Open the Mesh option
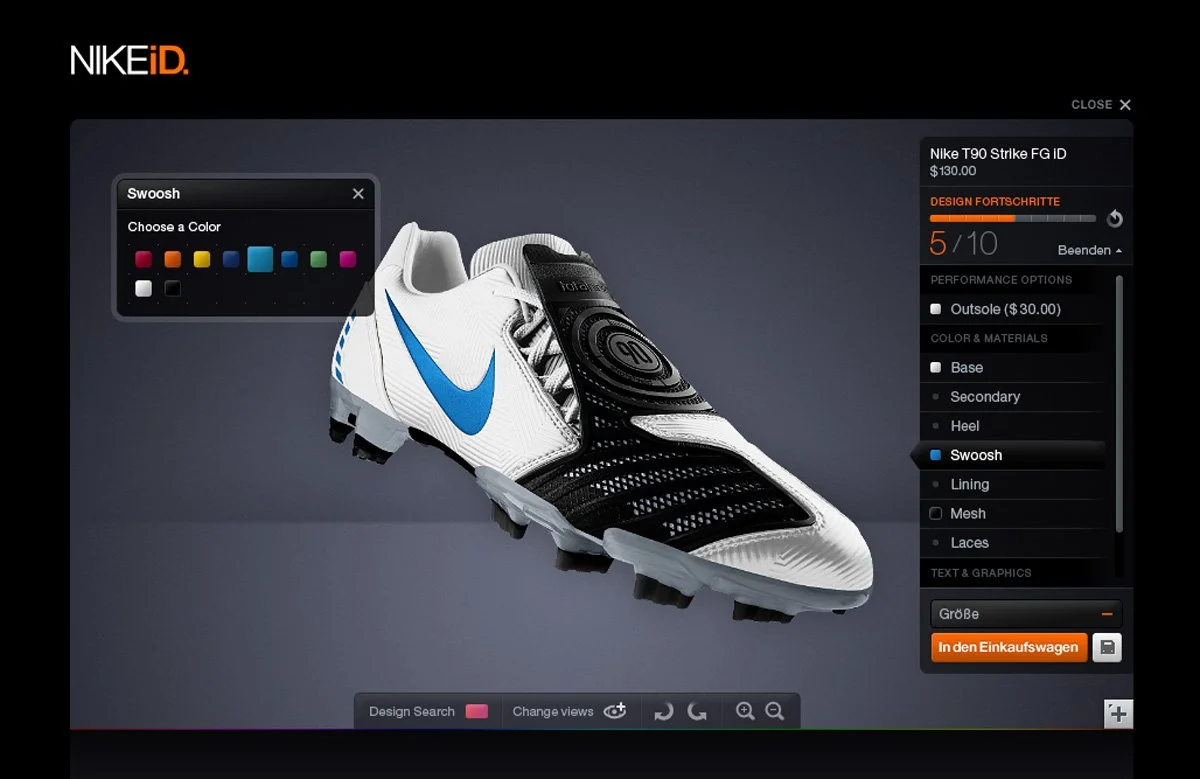 1014,513
